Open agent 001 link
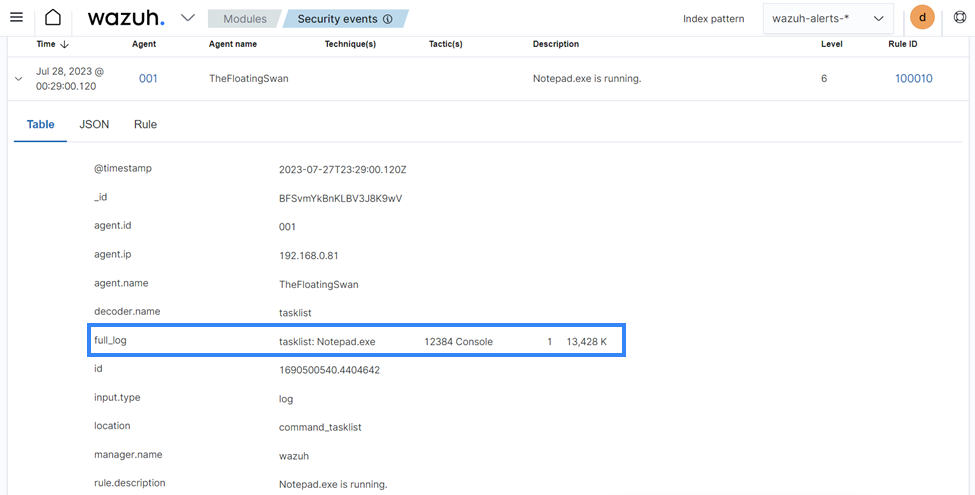The width and height of the screenshot is (975, 495). [x=148, y=79]
